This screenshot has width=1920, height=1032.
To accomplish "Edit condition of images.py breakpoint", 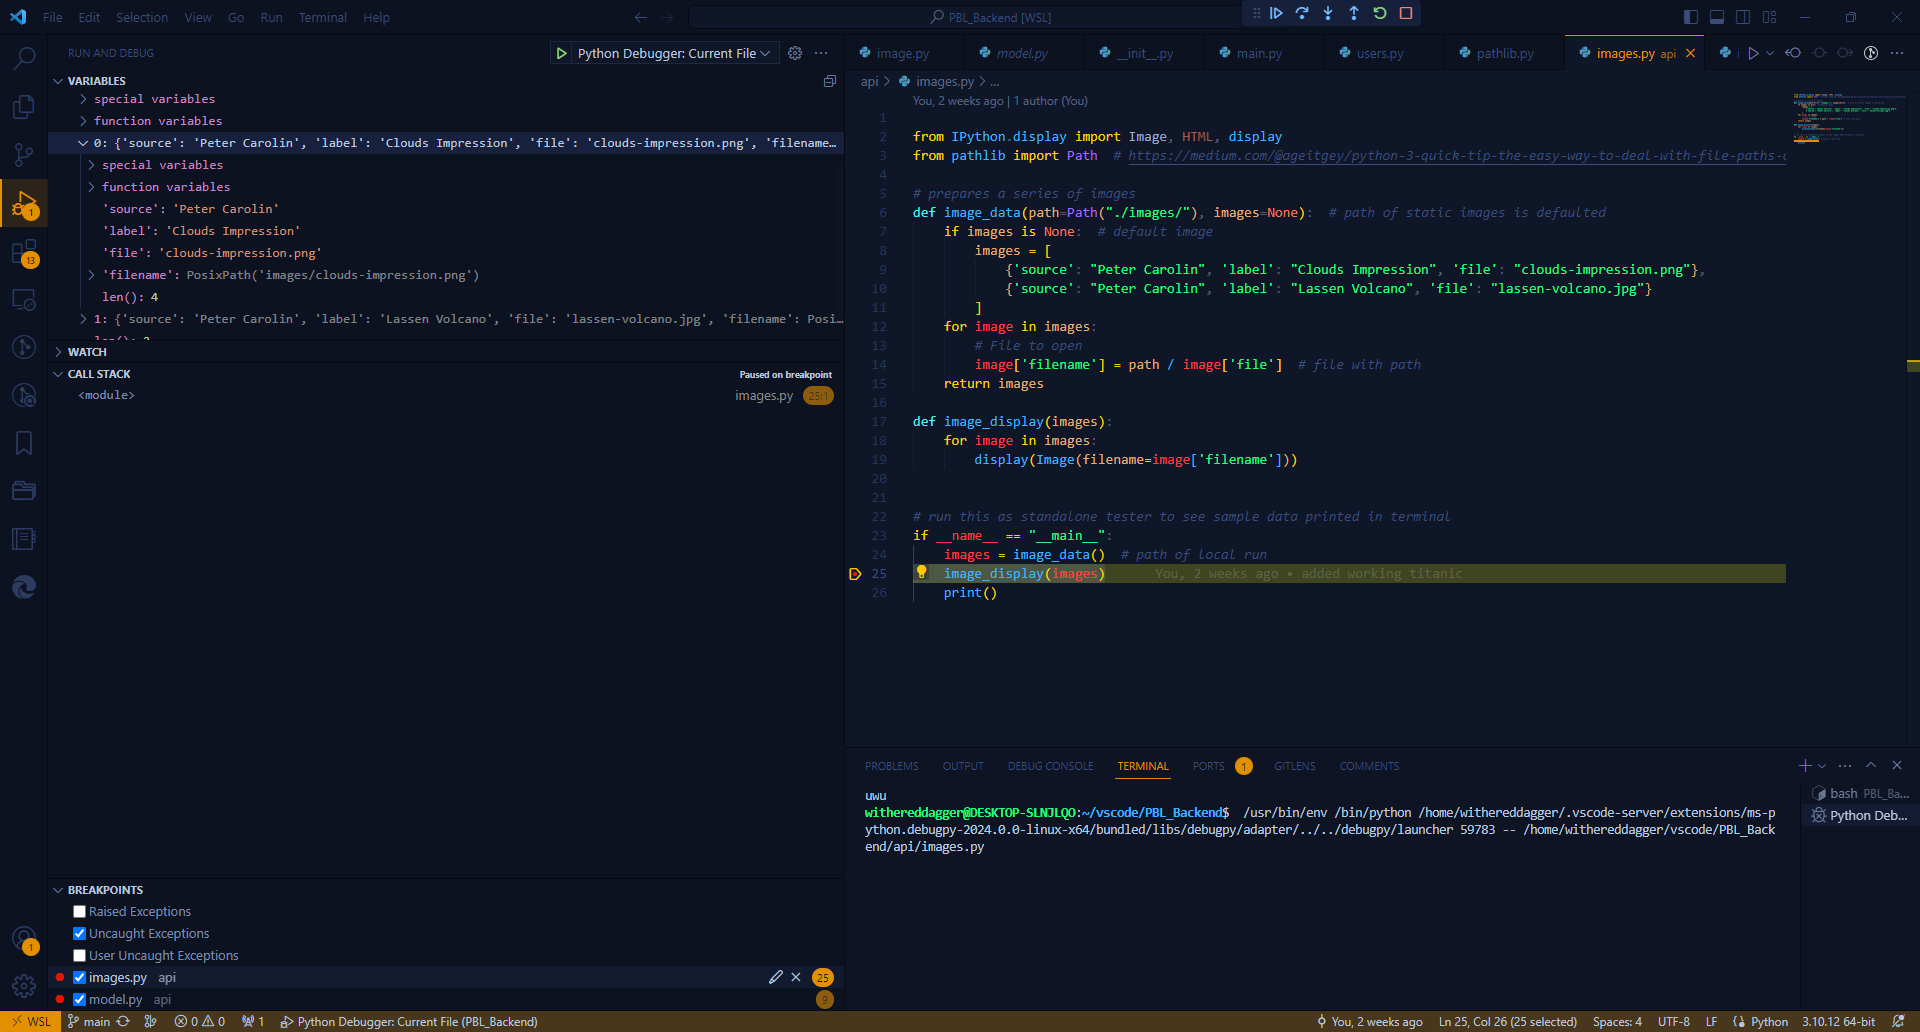I will tap(776, 977).
